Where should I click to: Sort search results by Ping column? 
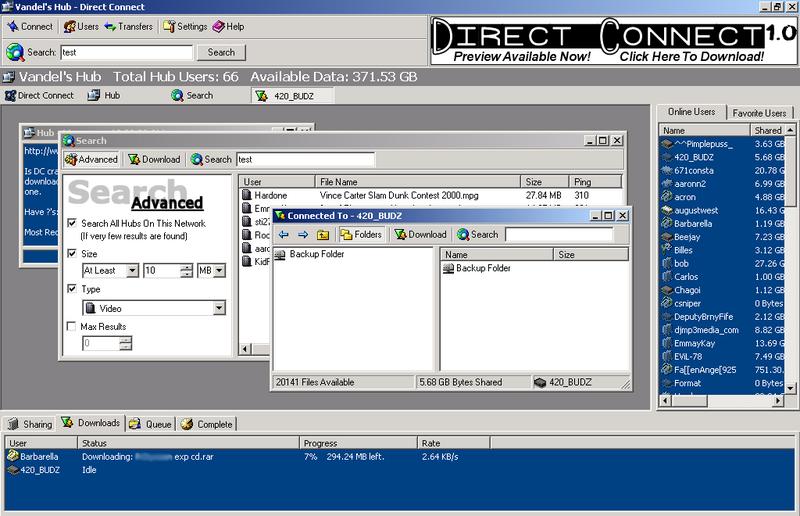pos(595,182)
